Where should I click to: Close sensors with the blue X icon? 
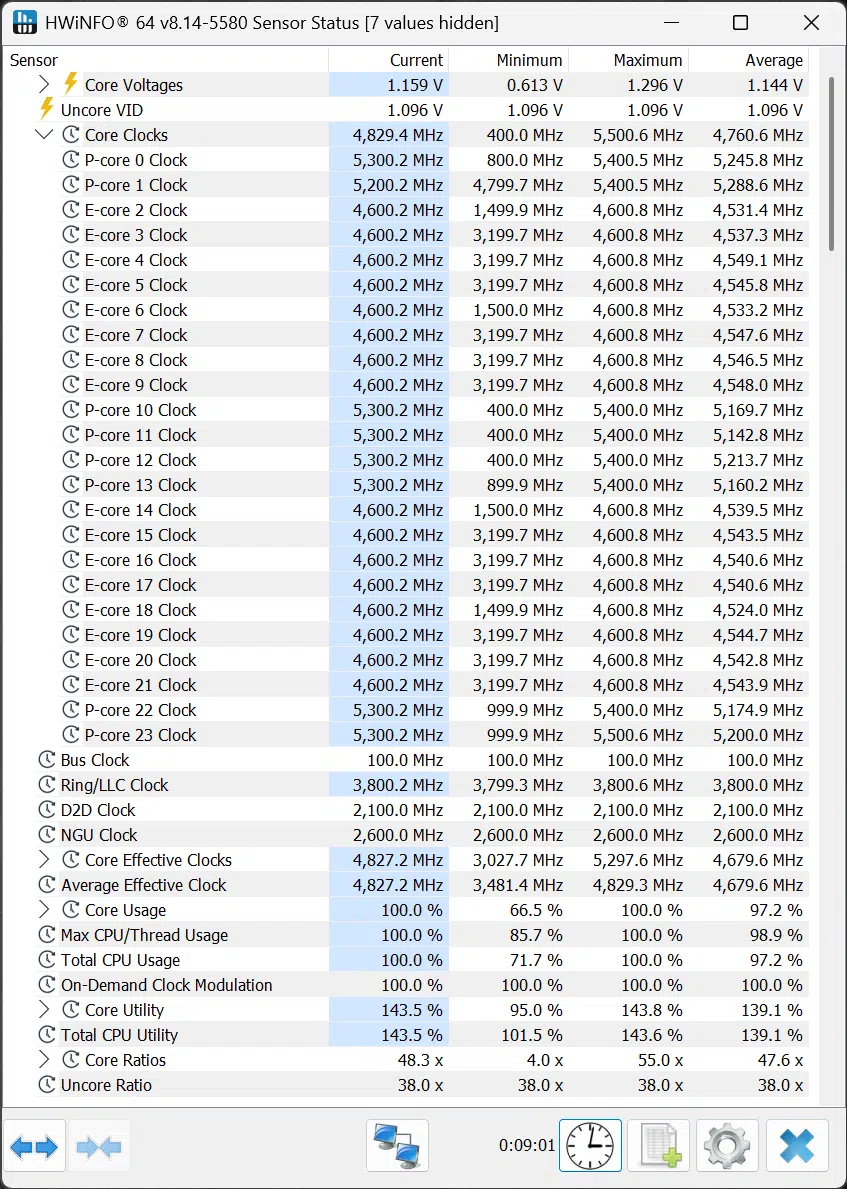click(796, 1146)
